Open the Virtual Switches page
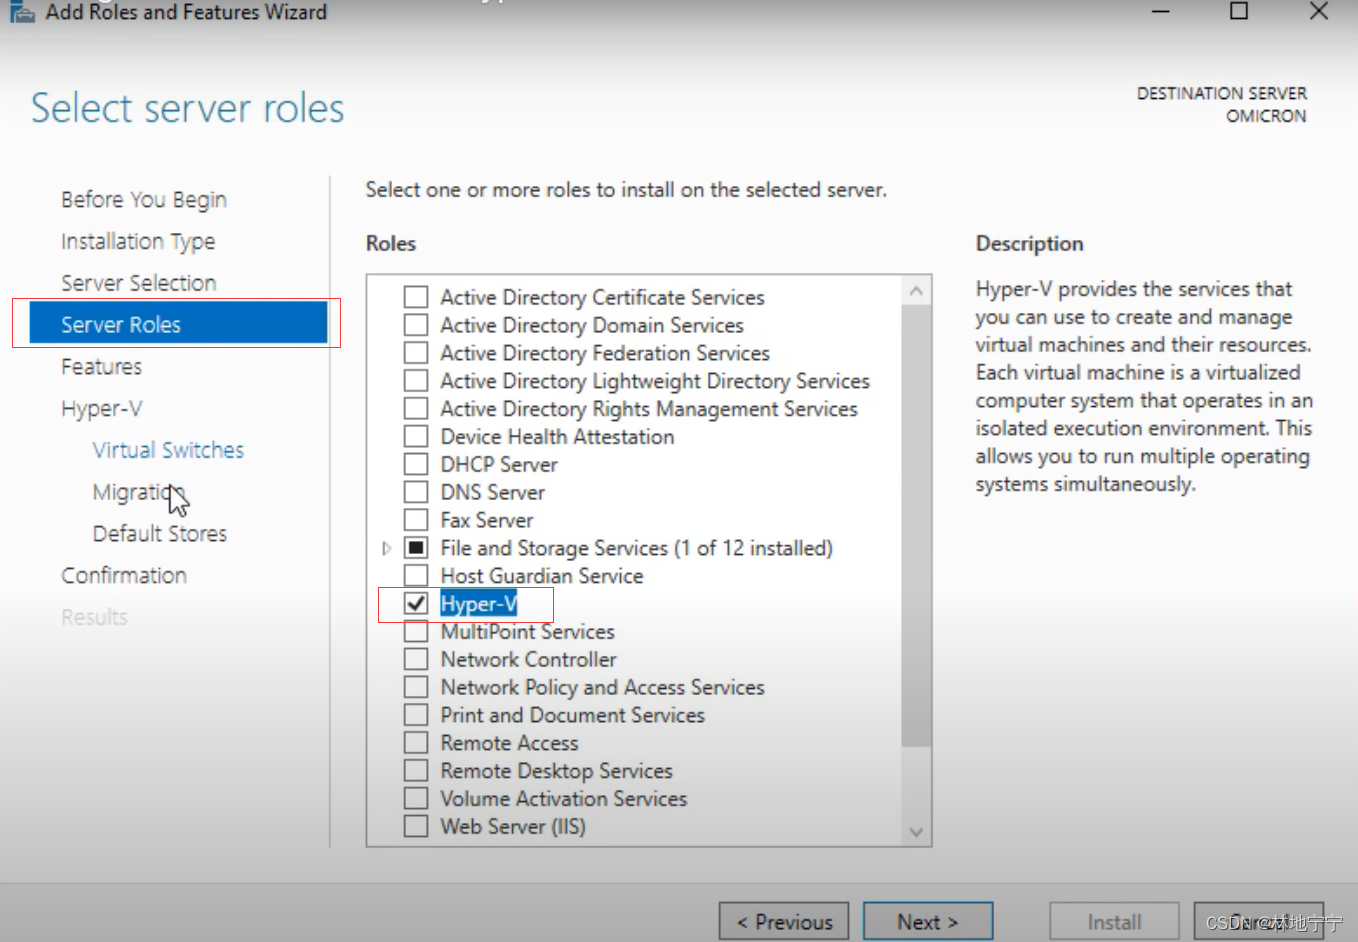Screen dimensions: 1358x942 tap(168, 450)
